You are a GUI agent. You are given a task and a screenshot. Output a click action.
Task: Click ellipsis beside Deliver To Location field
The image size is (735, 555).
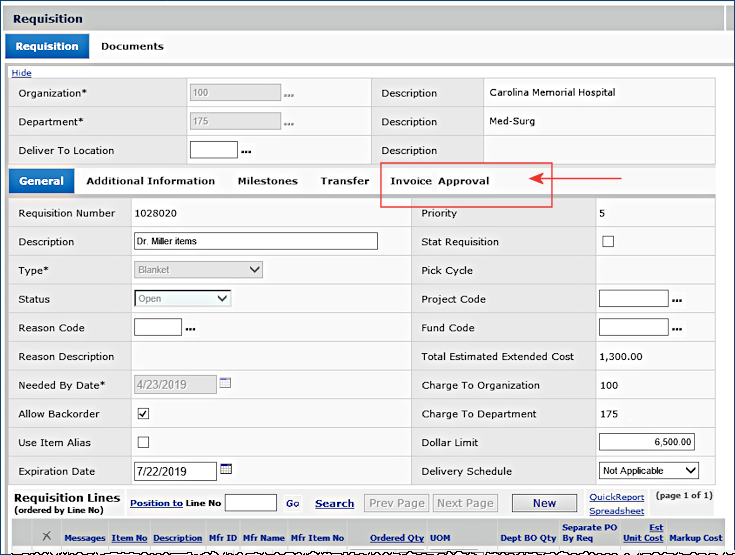pos(246,153)
